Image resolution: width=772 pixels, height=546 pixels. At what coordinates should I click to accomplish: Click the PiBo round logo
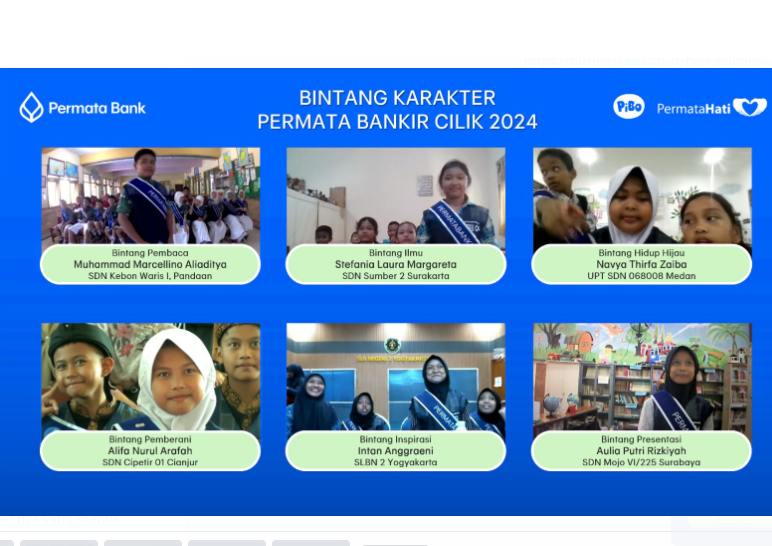click(629, 106)
